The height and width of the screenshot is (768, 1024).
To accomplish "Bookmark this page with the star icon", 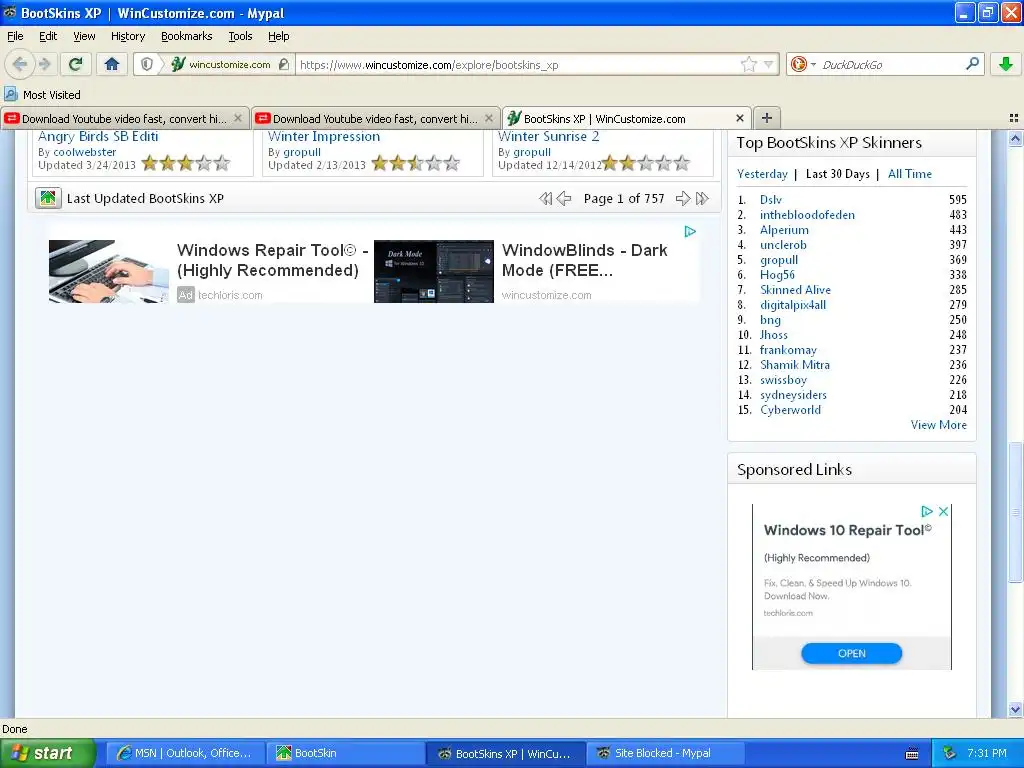I will tap(748, 64).
